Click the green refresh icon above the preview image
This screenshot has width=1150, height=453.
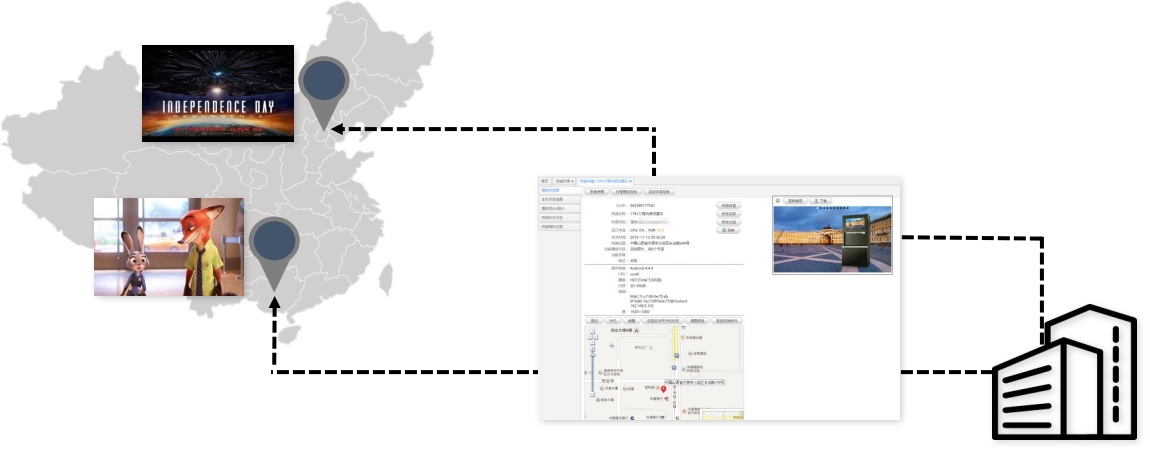coord(777,200)
